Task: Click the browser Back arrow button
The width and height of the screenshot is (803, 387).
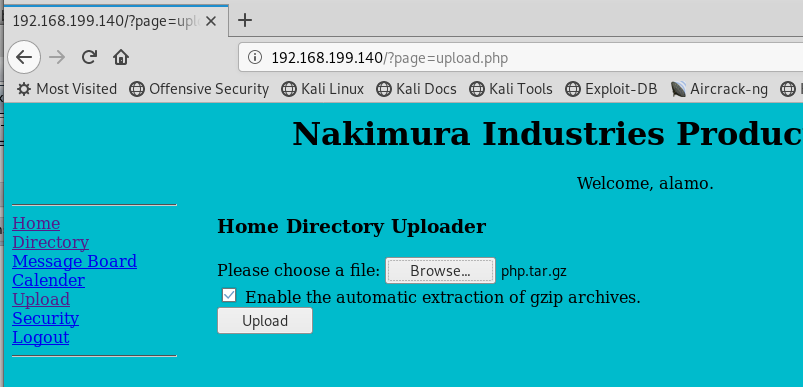Action: coord(24,57)
